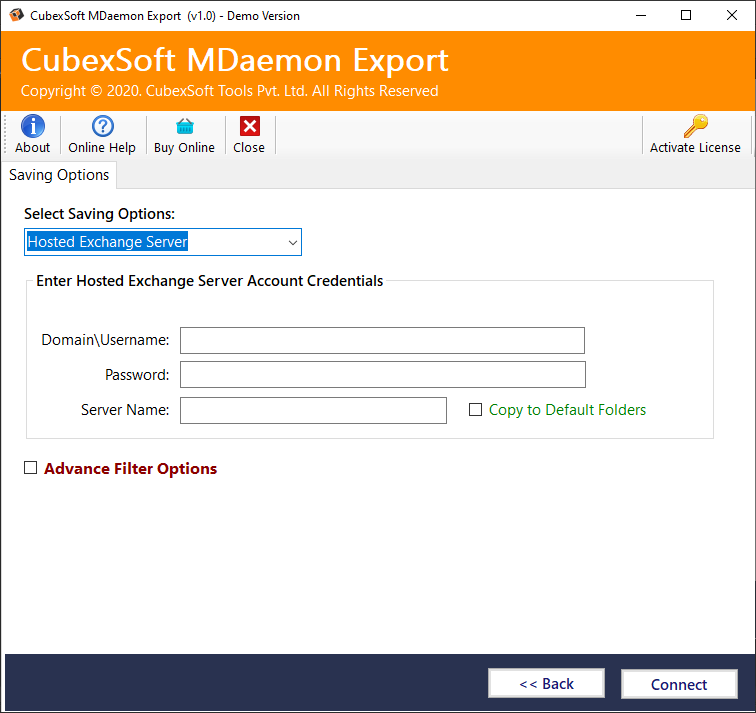The image size is (756, 713).
Task: Click into the Domain\Username text field
Action: click(x=382, y=340)
